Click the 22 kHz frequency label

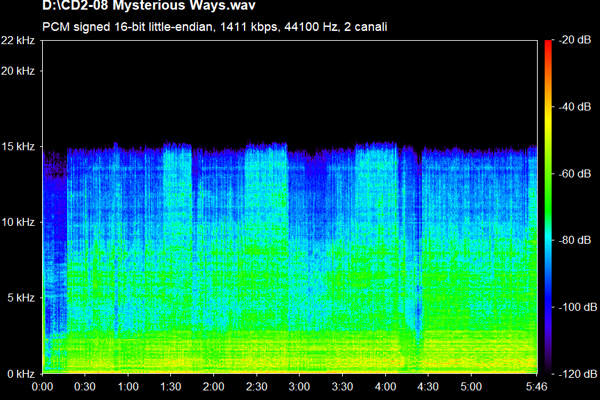pos(18,40)
